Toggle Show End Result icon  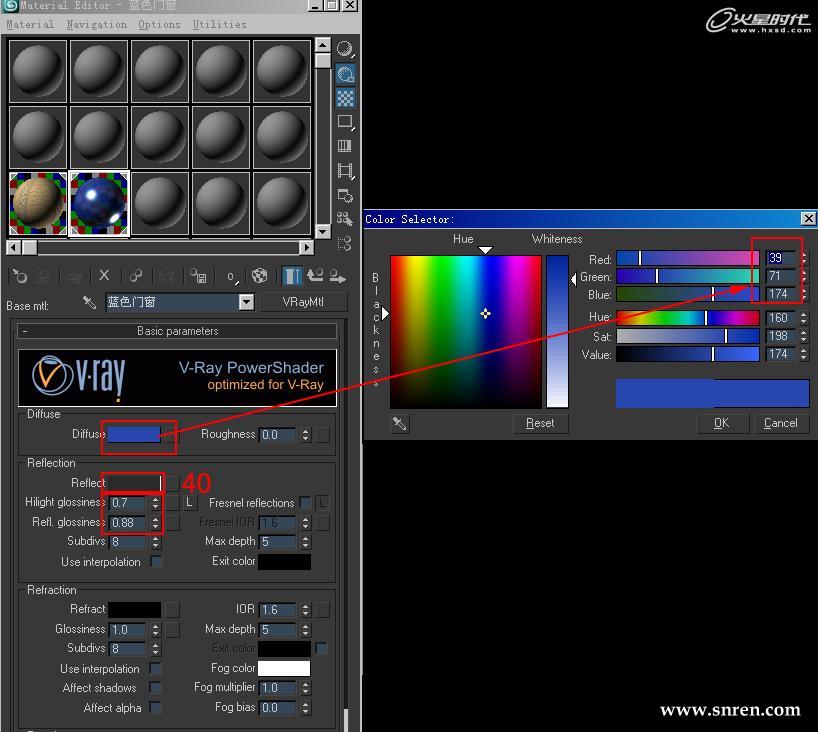pos(292,276)
